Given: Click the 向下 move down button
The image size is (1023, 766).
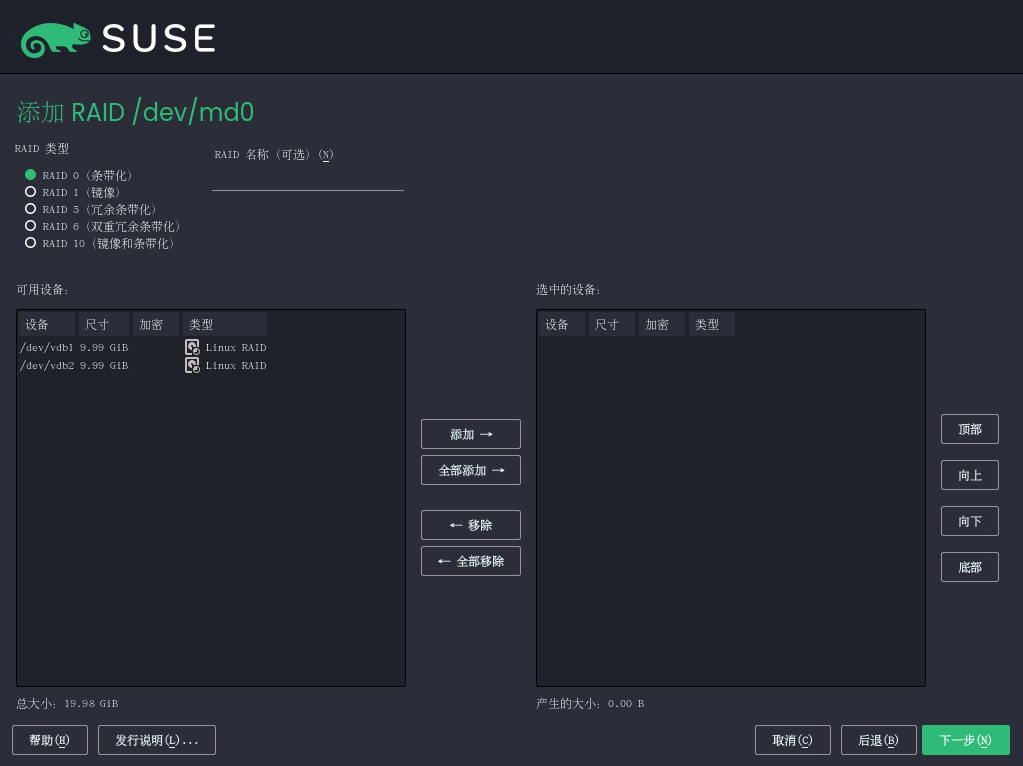Looking at the screenshot, I should [x=969, y=521].
